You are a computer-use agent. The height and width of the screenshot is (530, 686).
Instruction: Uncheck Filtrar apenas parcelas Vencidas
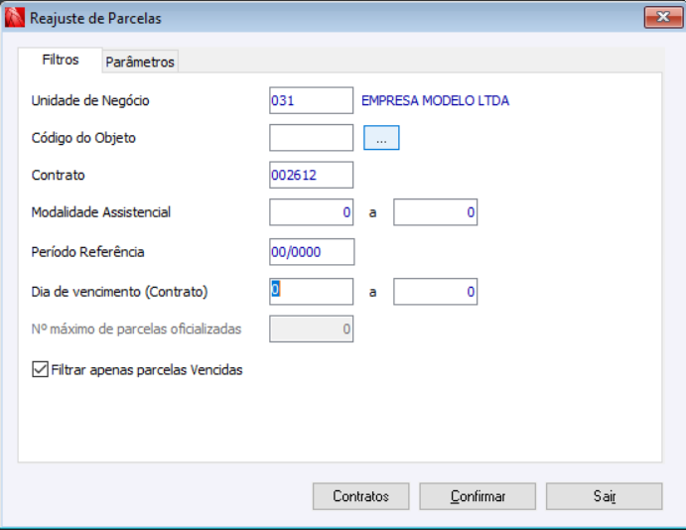[41, 369]
